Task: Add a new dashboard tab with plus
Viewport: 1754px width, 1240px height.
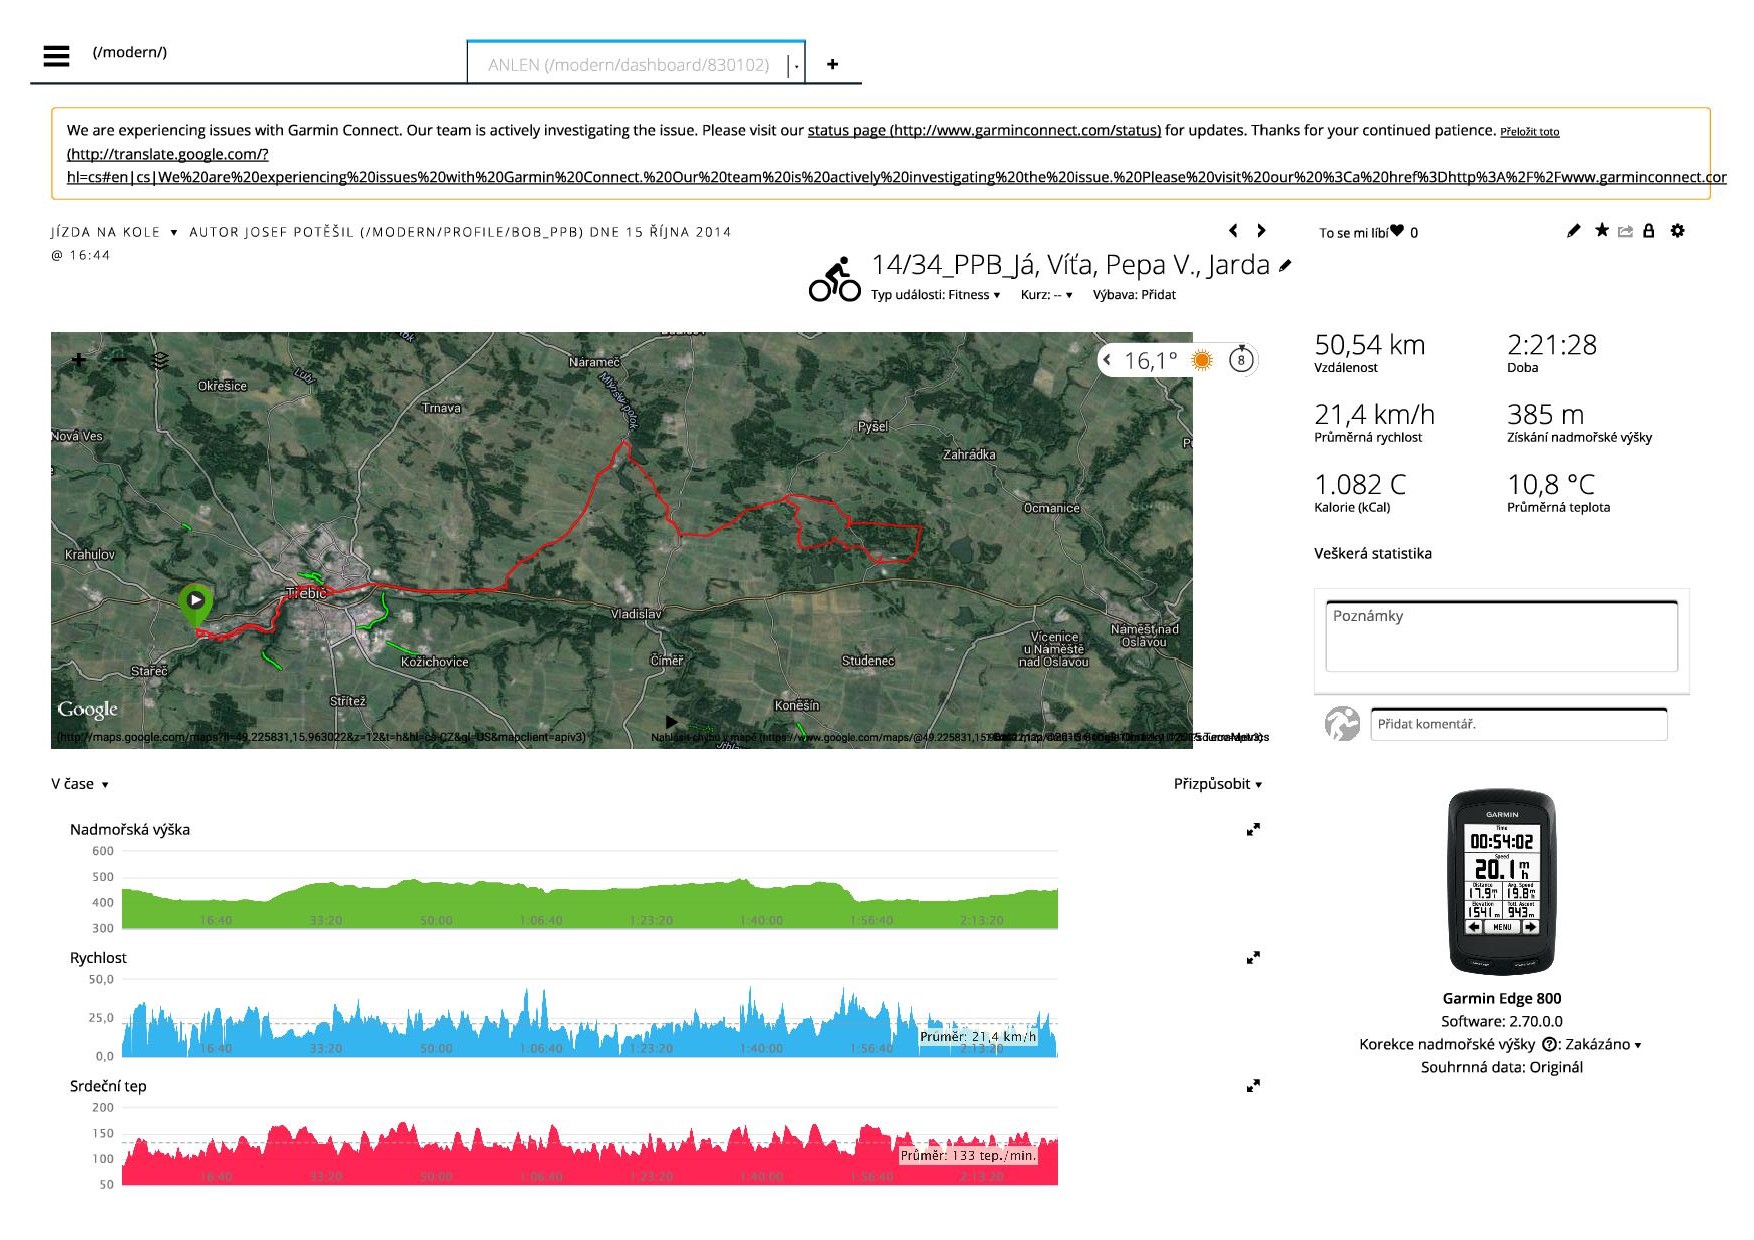Action: [832, 65]
